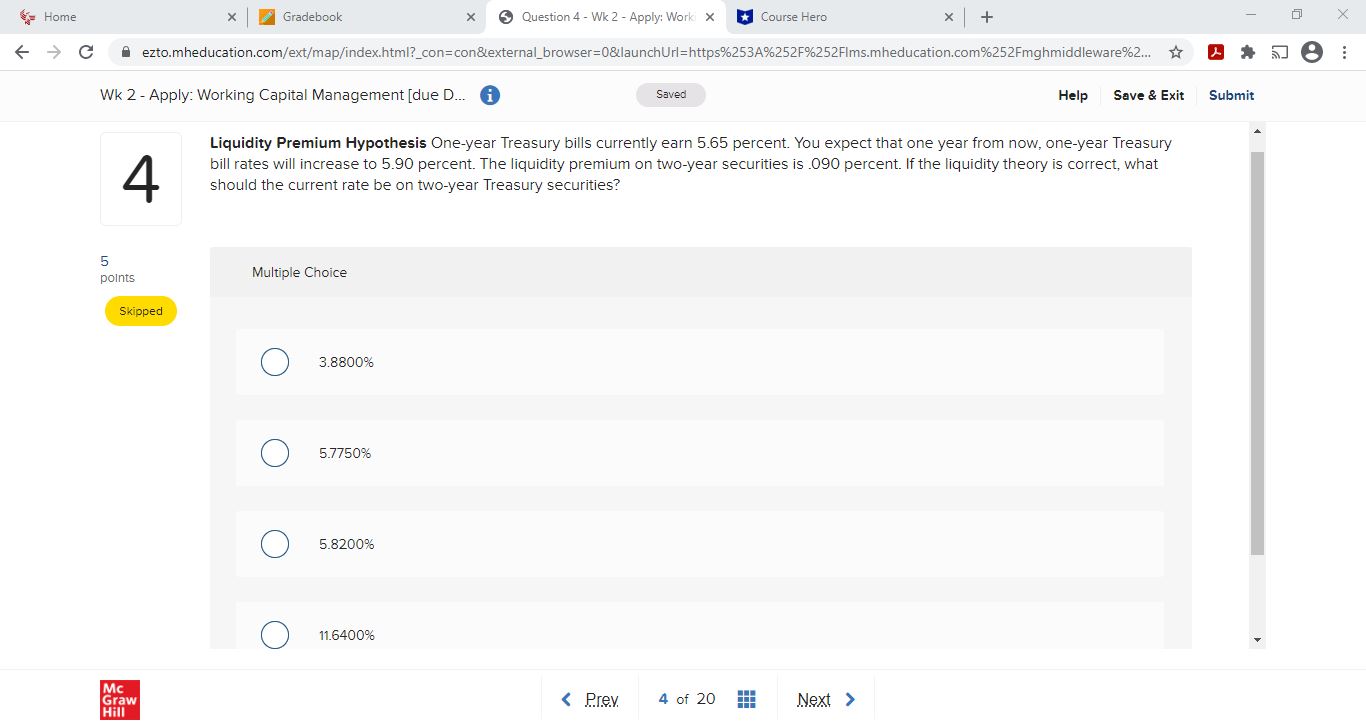The height and width of the screenshot is (728, 1366).
Task: Open the Chrome profile avatar
Action: tap(1312, 52)
